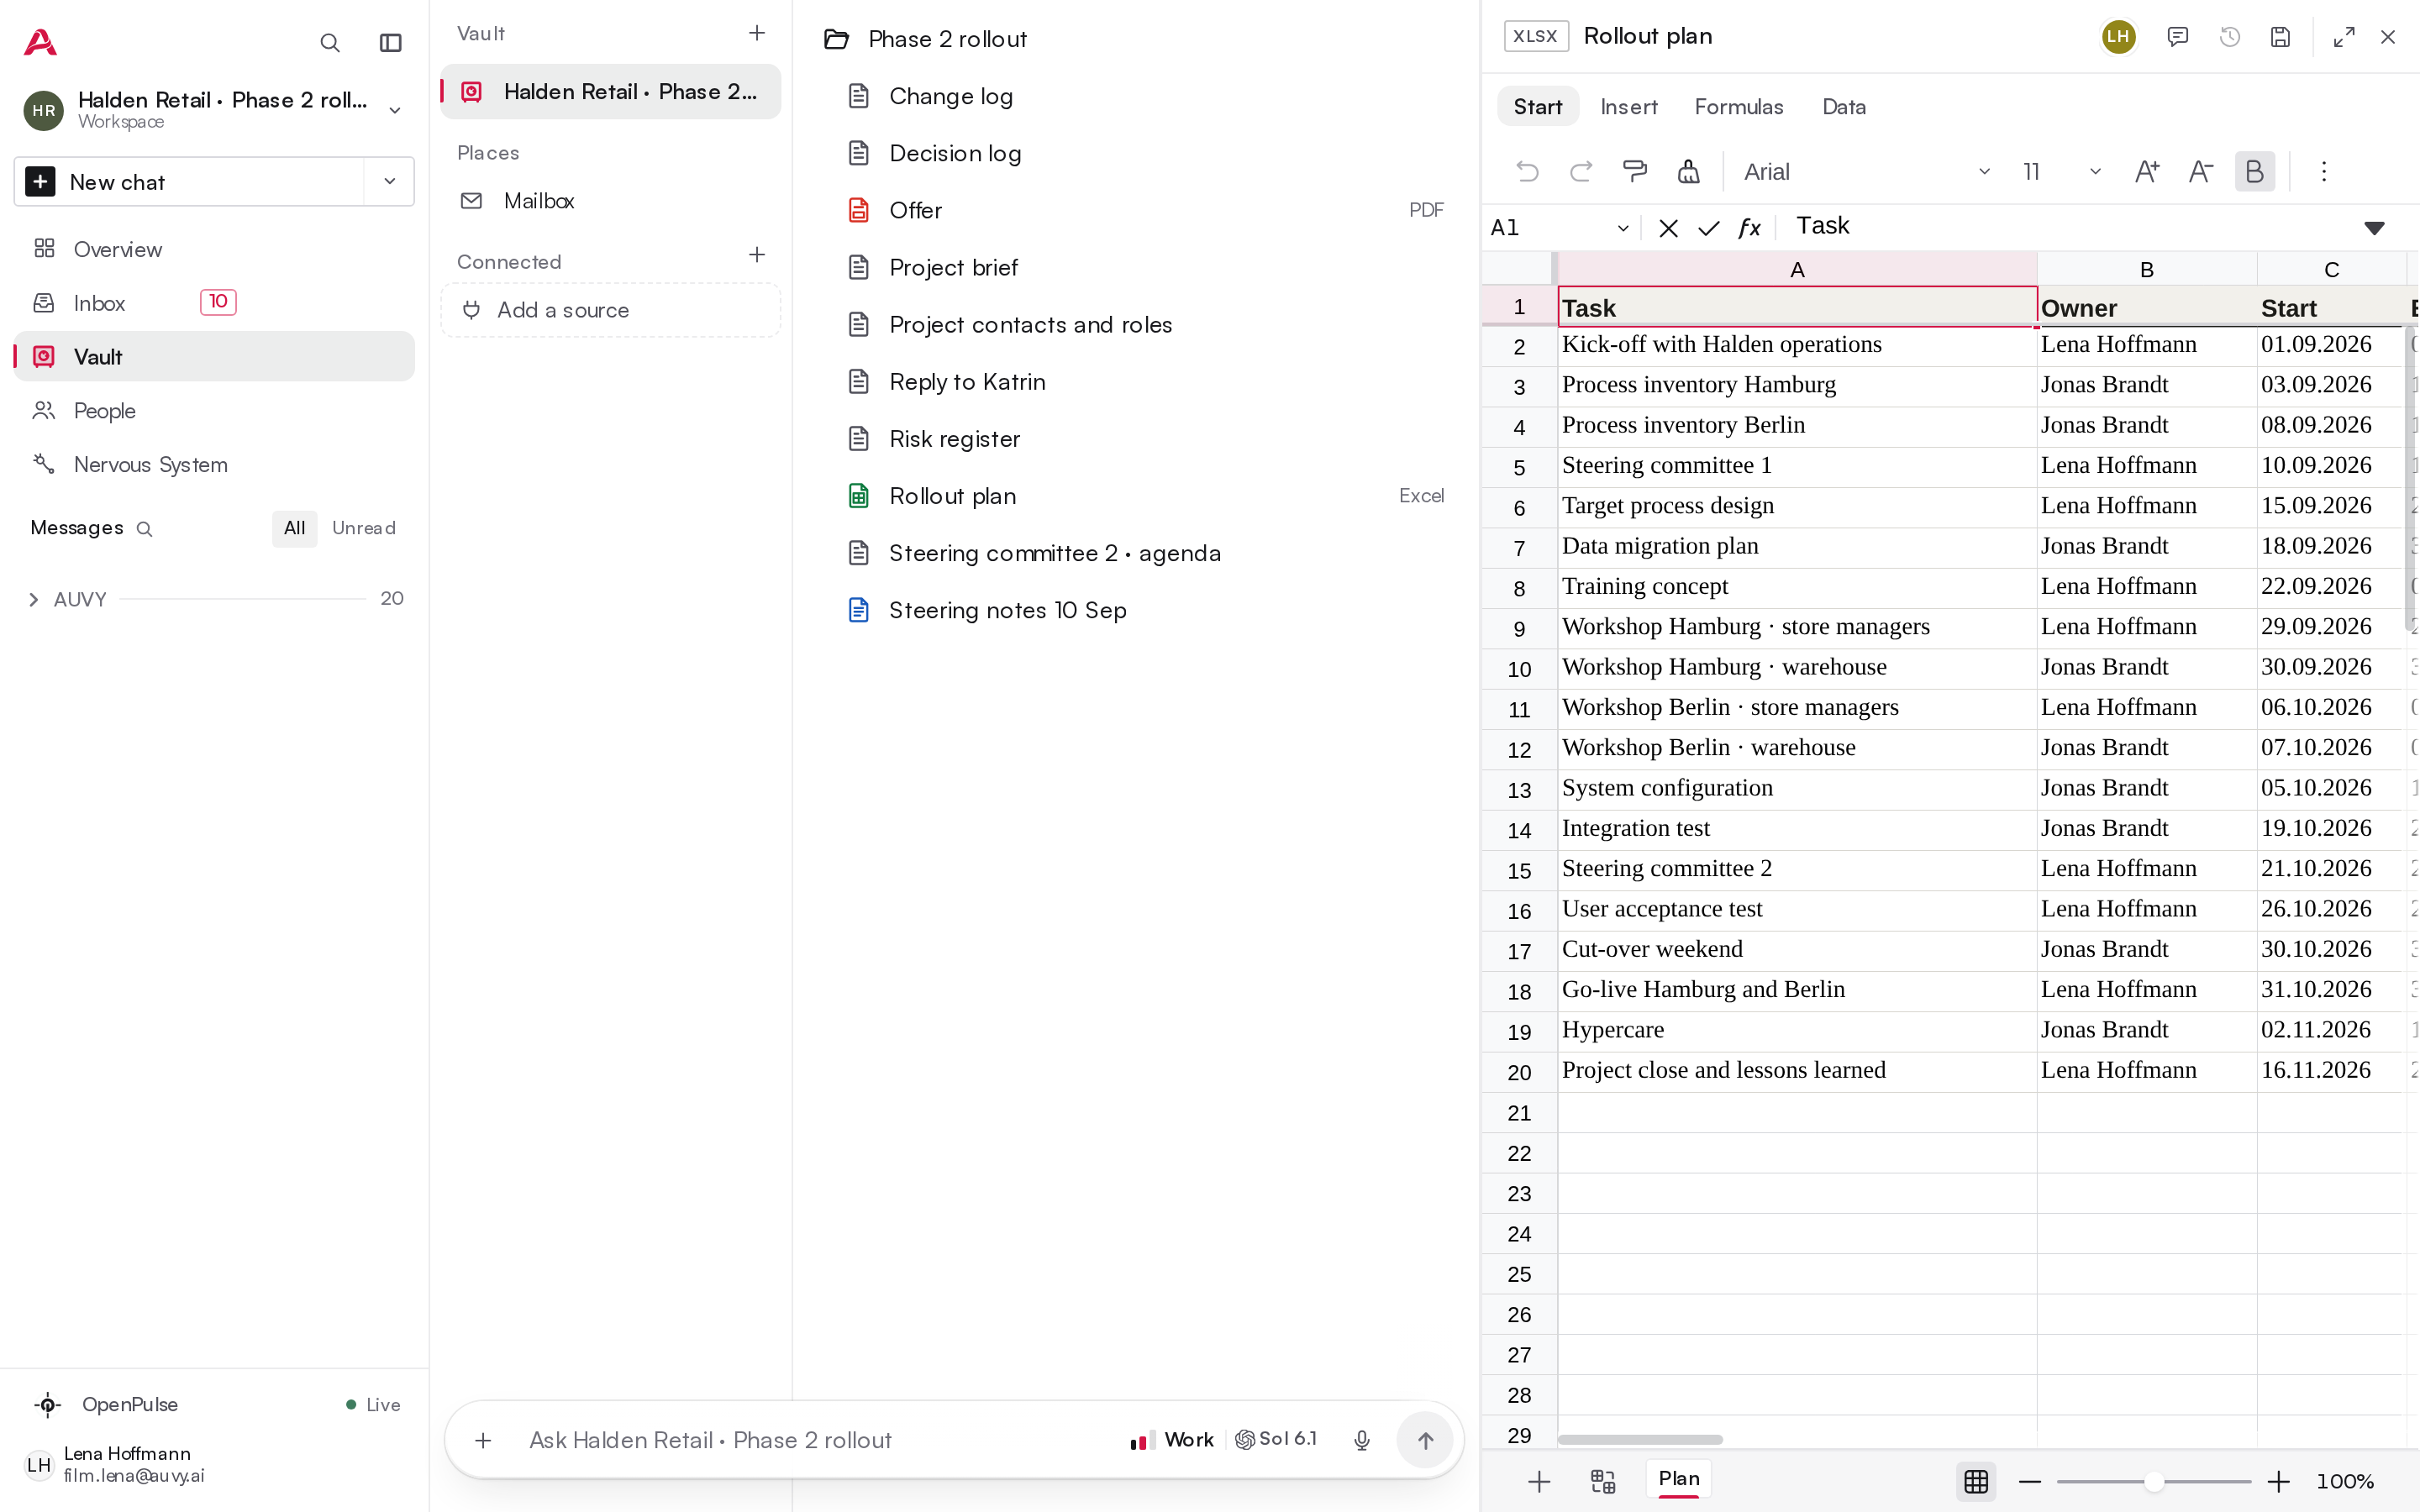Select the Unread messages filter
2420x1512 pixels.
tap(364, 528)
